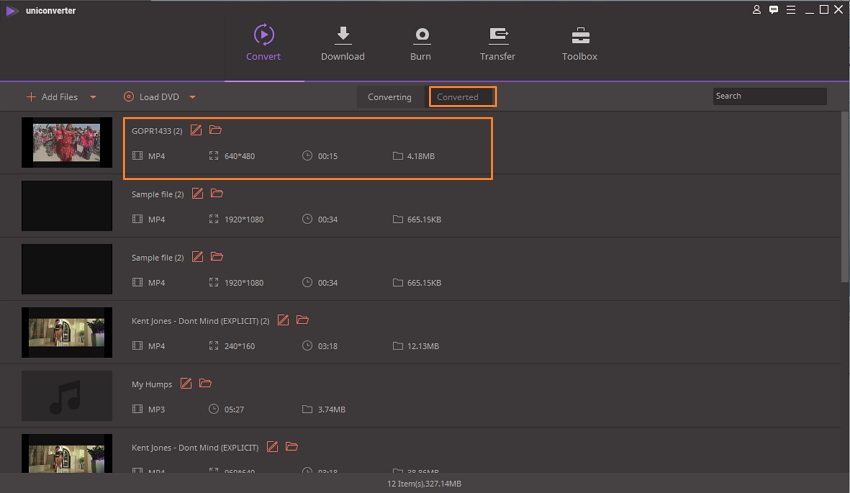Edit name of Kent Jones Dont Mind (EXPLICIT) (2)
The image size is (850, 493).
pyautogui.click(x=283, y=321)
